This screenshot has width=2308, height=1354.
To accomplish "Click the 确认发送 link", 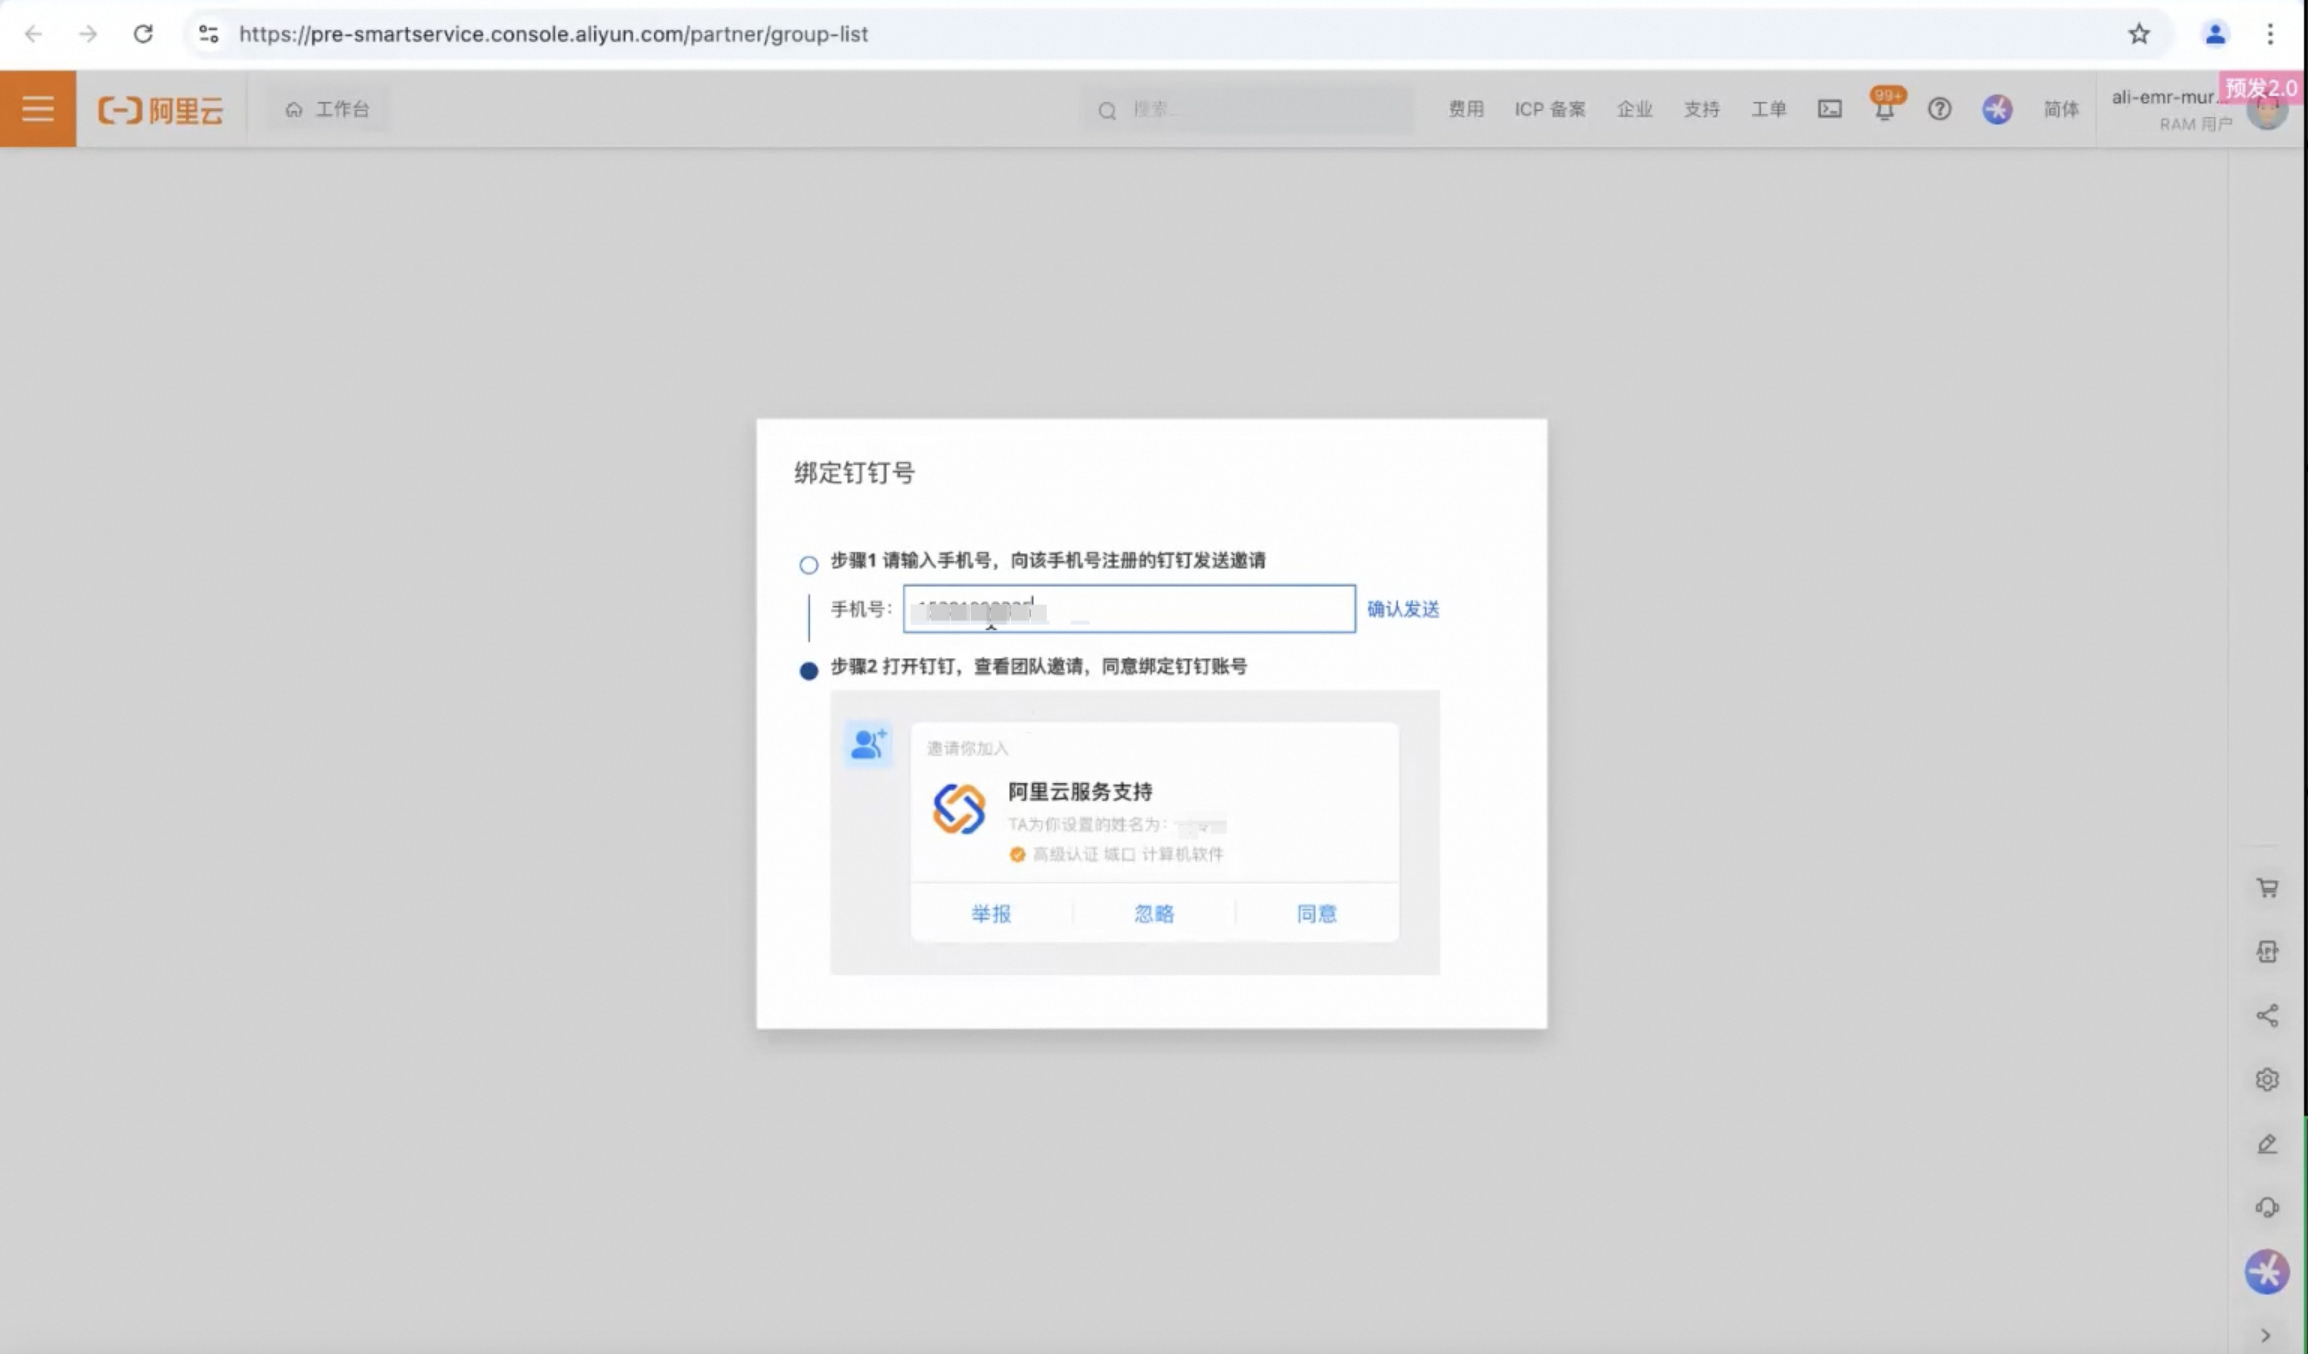I will (x=1403, y=609).
